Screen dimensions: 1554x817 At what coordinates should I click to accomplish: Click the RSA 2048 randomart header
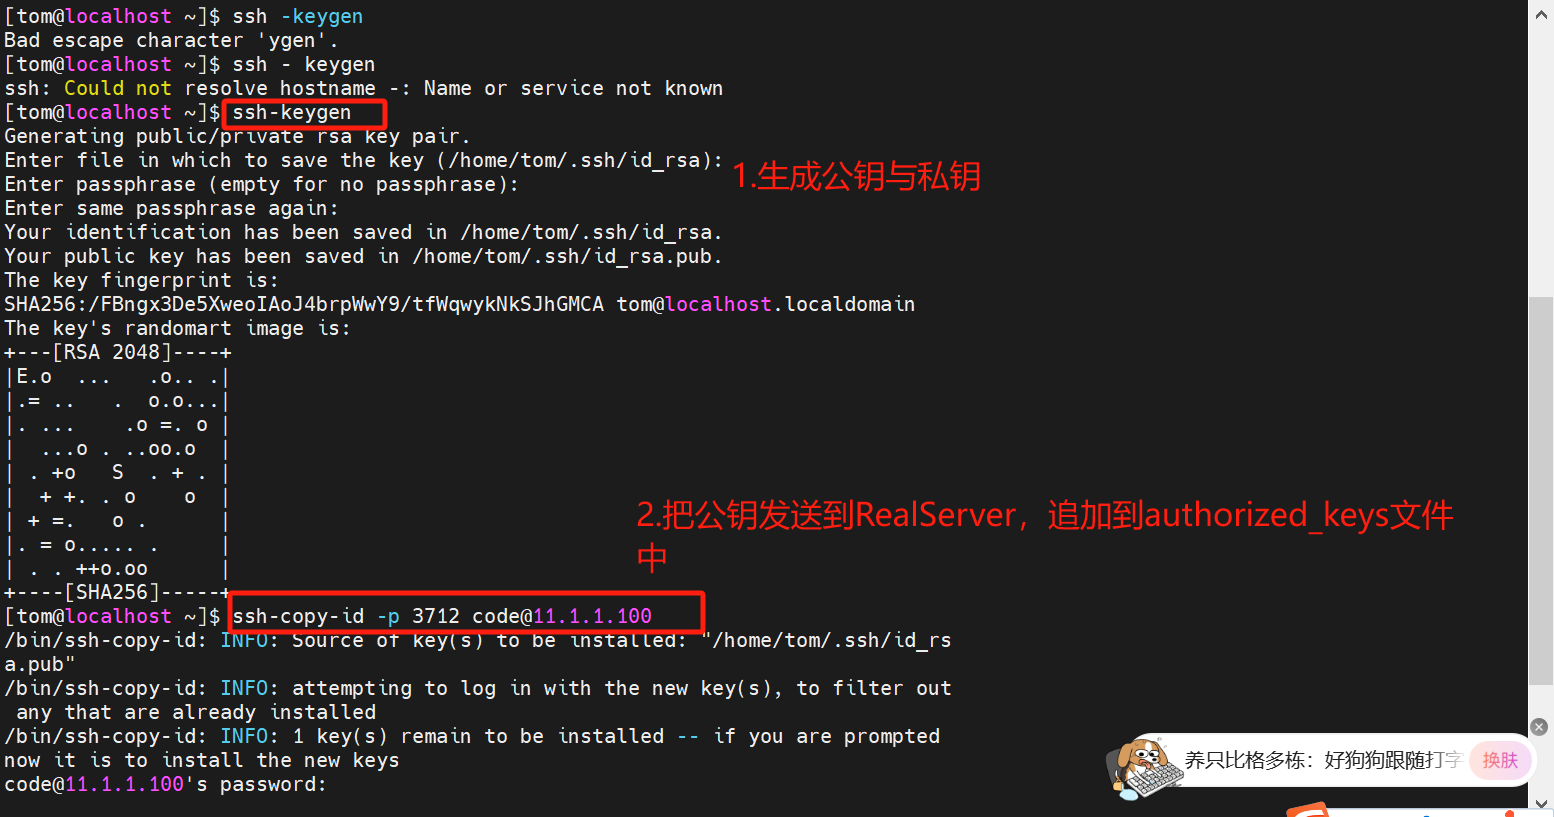(x=118, y=352)
